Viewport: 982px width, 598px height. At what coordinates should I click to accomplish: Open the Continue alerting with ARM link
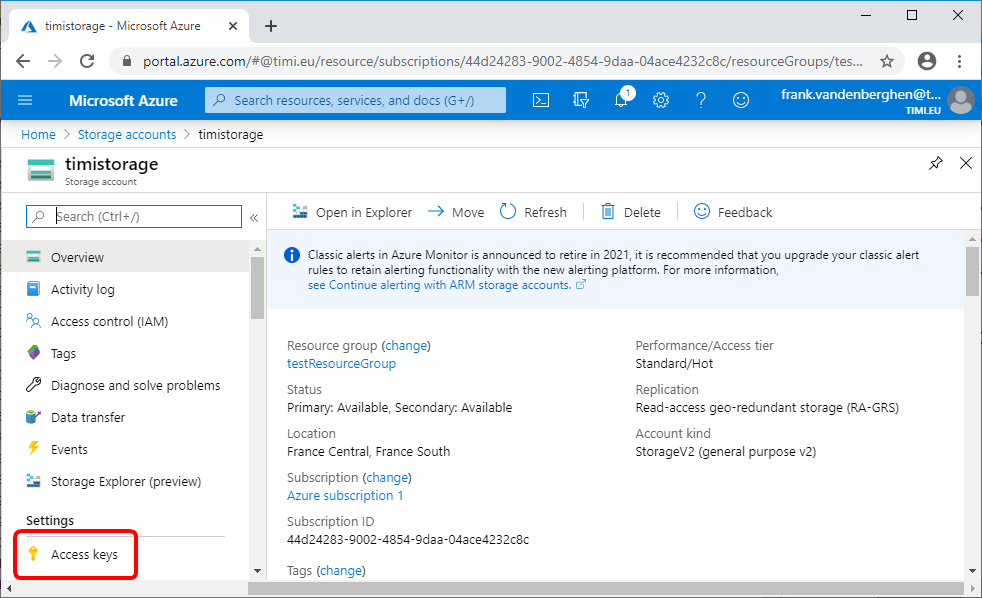tap(447, 285)
